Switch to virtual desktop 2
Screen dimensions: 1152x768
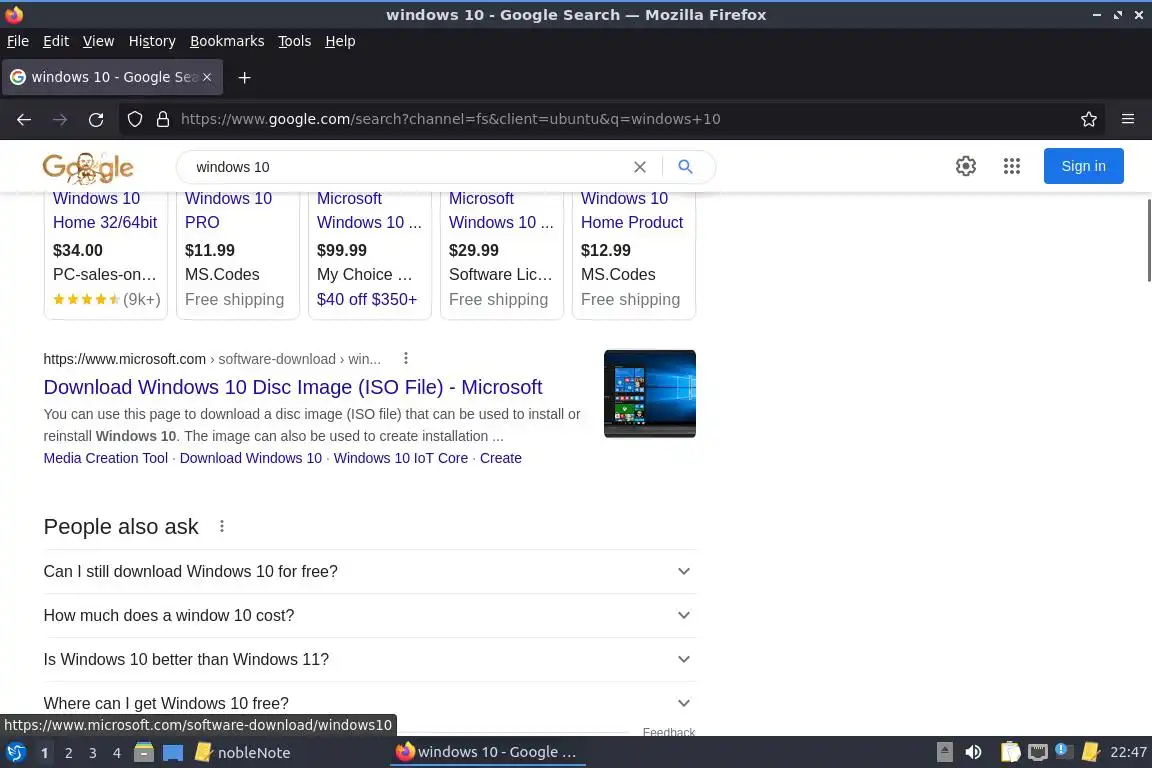[68, 753]
